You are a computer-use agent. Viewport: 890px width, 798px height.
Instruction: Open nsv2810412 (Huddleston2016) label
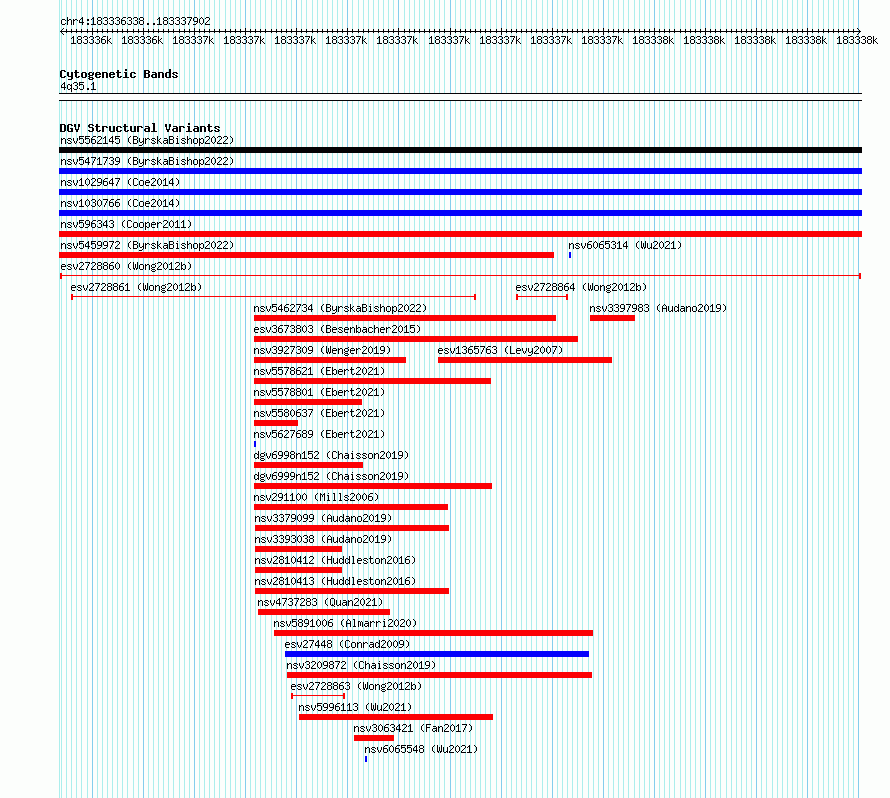point(335,560)
